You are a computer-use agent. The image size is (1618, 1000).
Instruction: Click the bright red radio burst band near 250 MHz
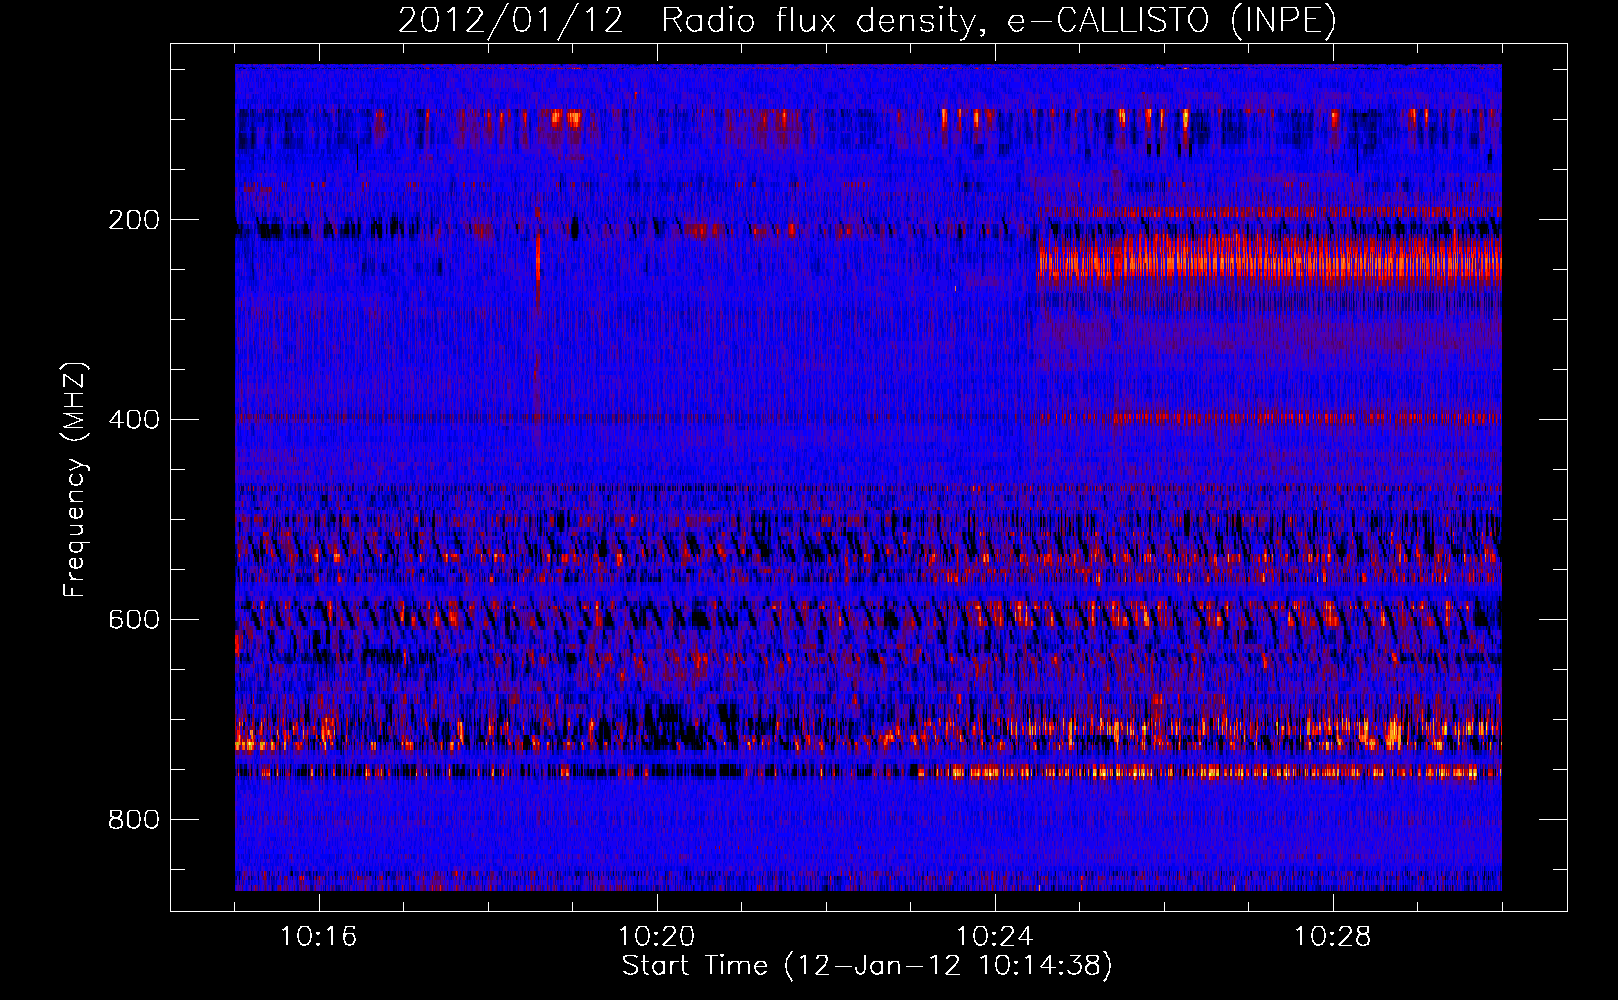point(1269,258)
